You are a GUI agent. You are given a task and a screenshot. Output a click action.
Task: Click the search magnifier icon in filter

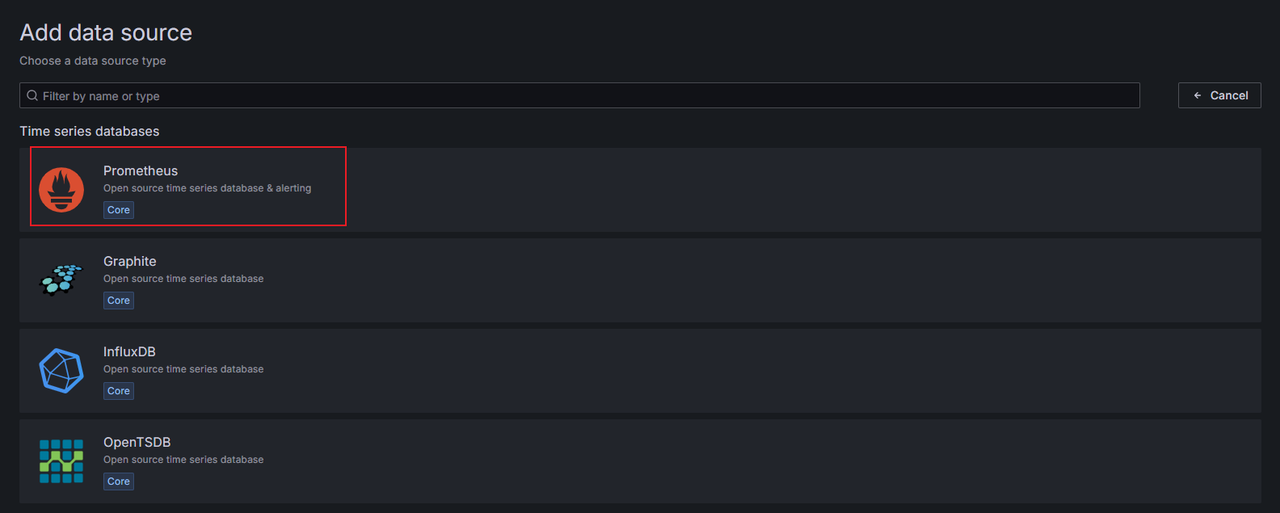pyautogui.click(x=33, y=96)
